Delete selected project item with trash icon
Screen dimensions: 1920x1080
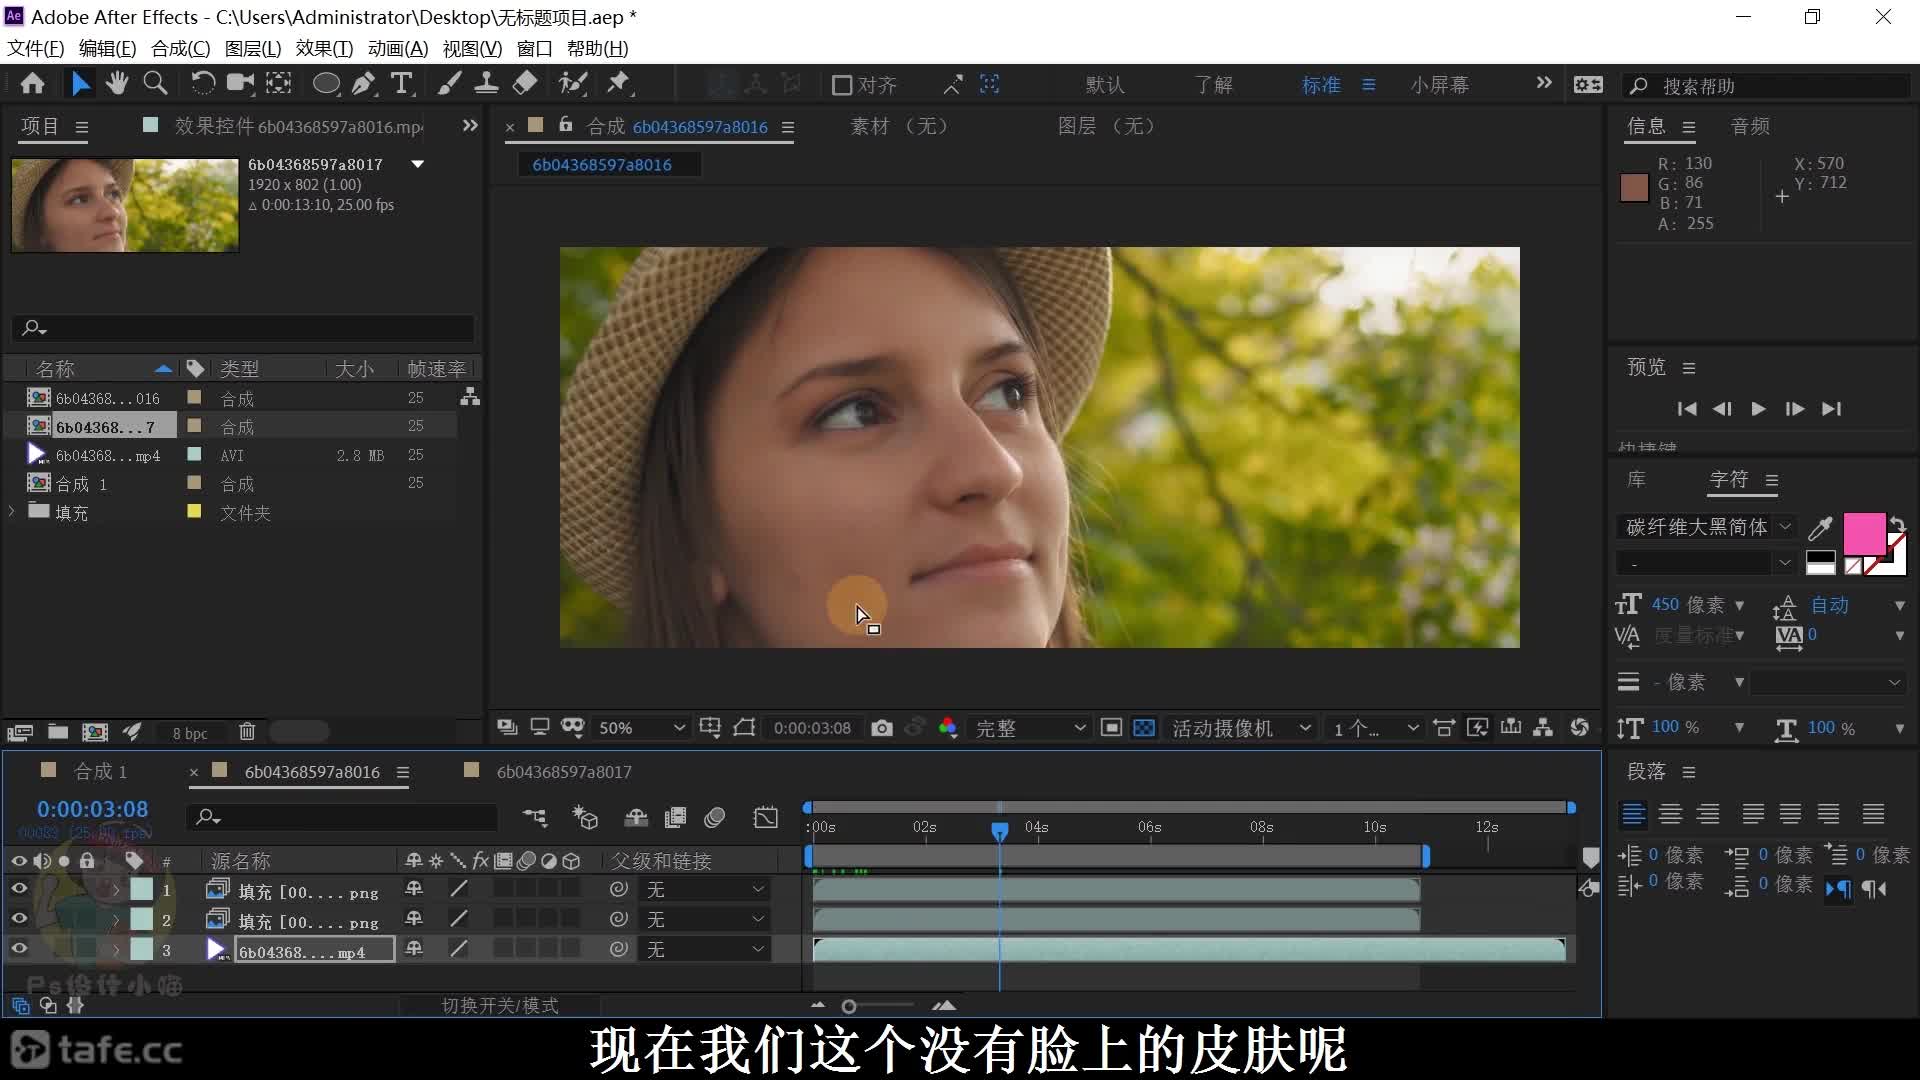(x=247, y=732)
